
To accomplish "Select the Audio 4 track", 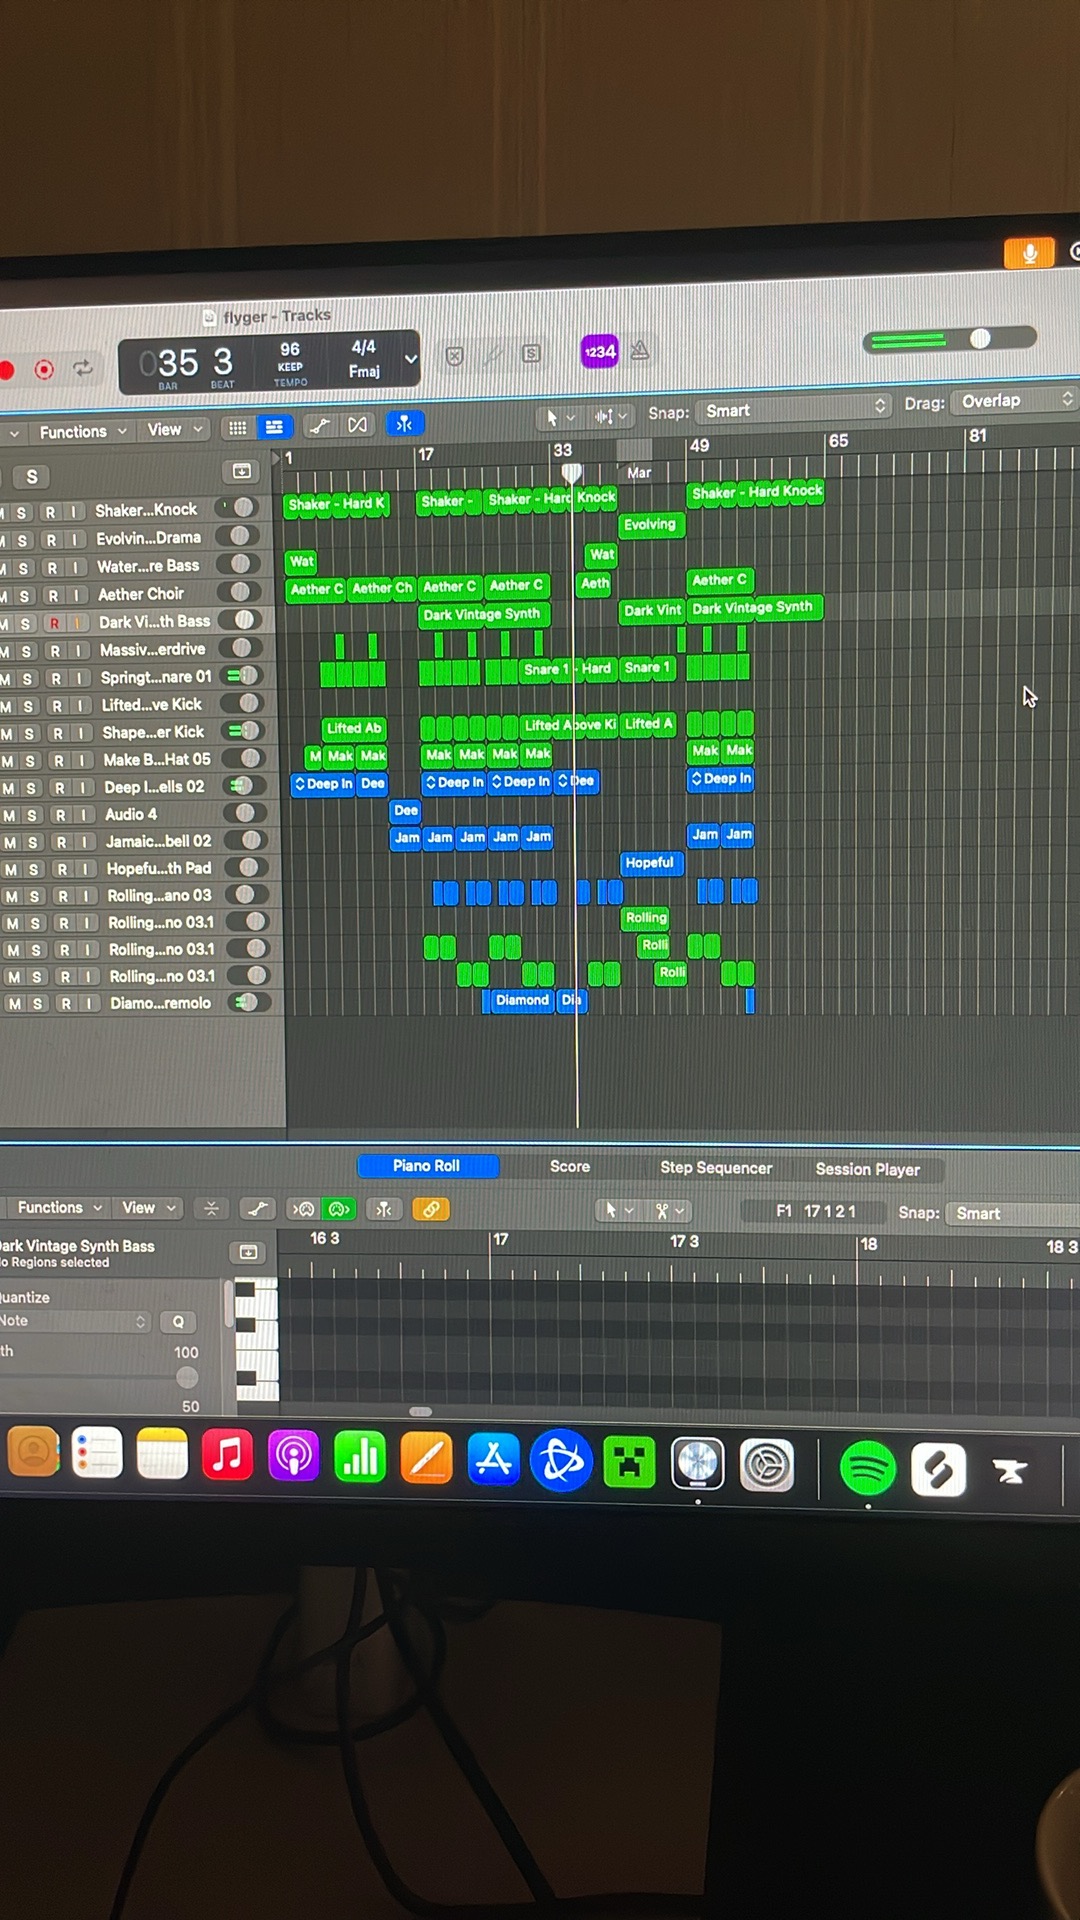I will point(131,814).
